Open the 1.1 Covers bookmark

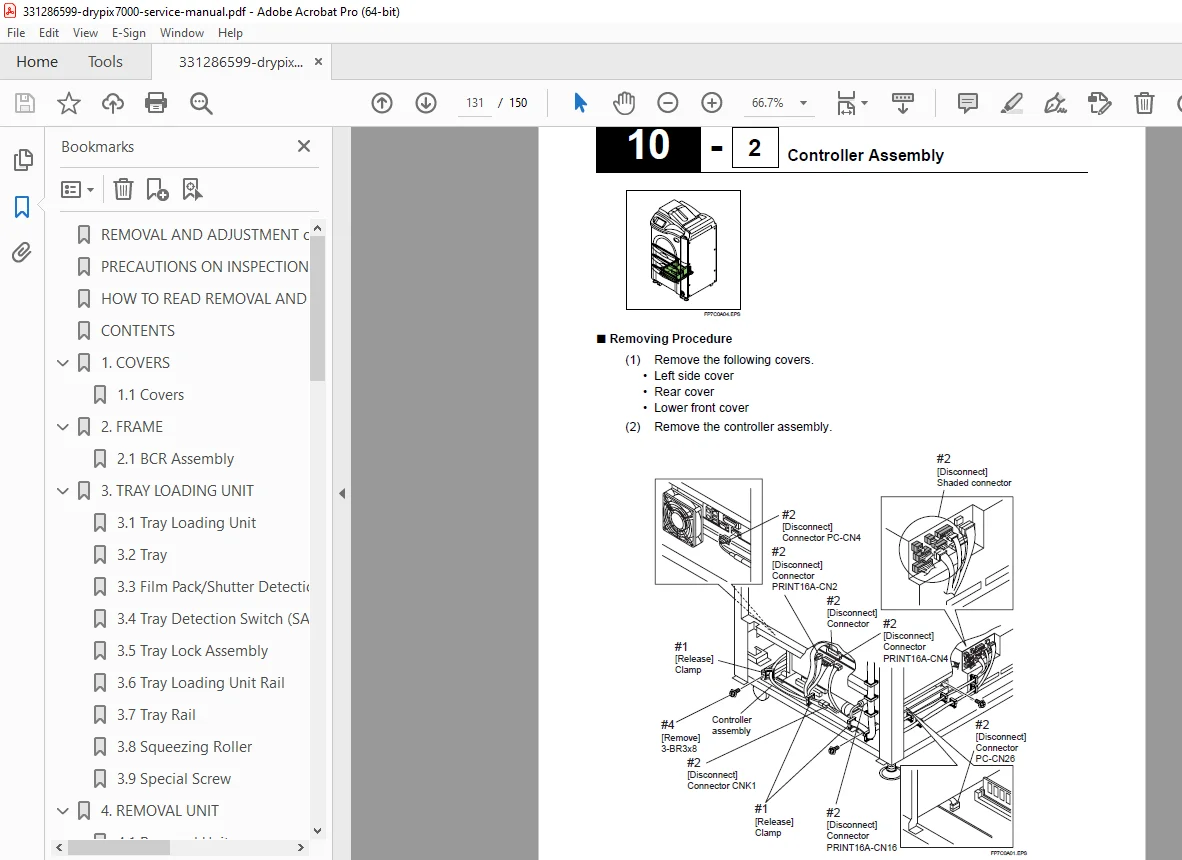pyautogui.click(x=150, y=395)
